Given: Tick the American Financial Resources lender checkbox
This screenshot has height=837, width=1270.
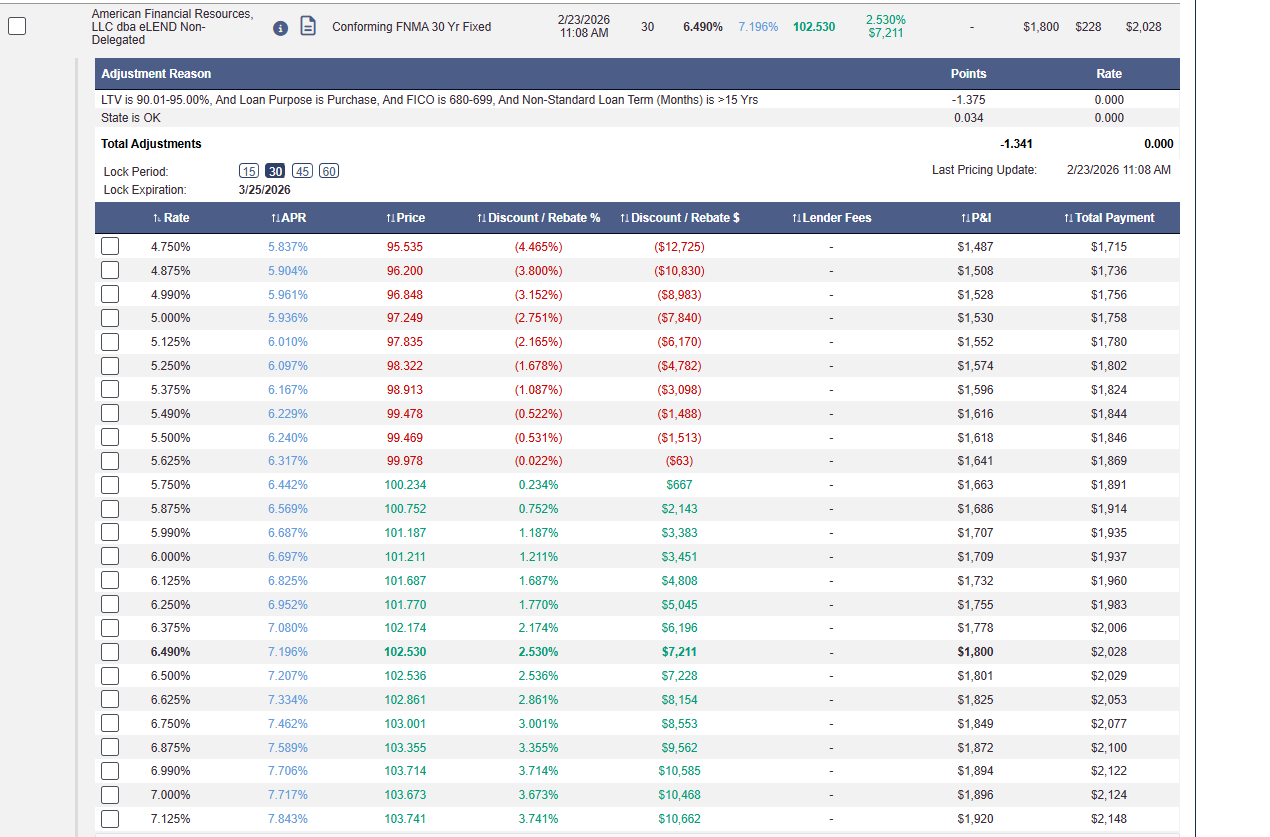Looking at the screenshot, I should tap(17, 27).
